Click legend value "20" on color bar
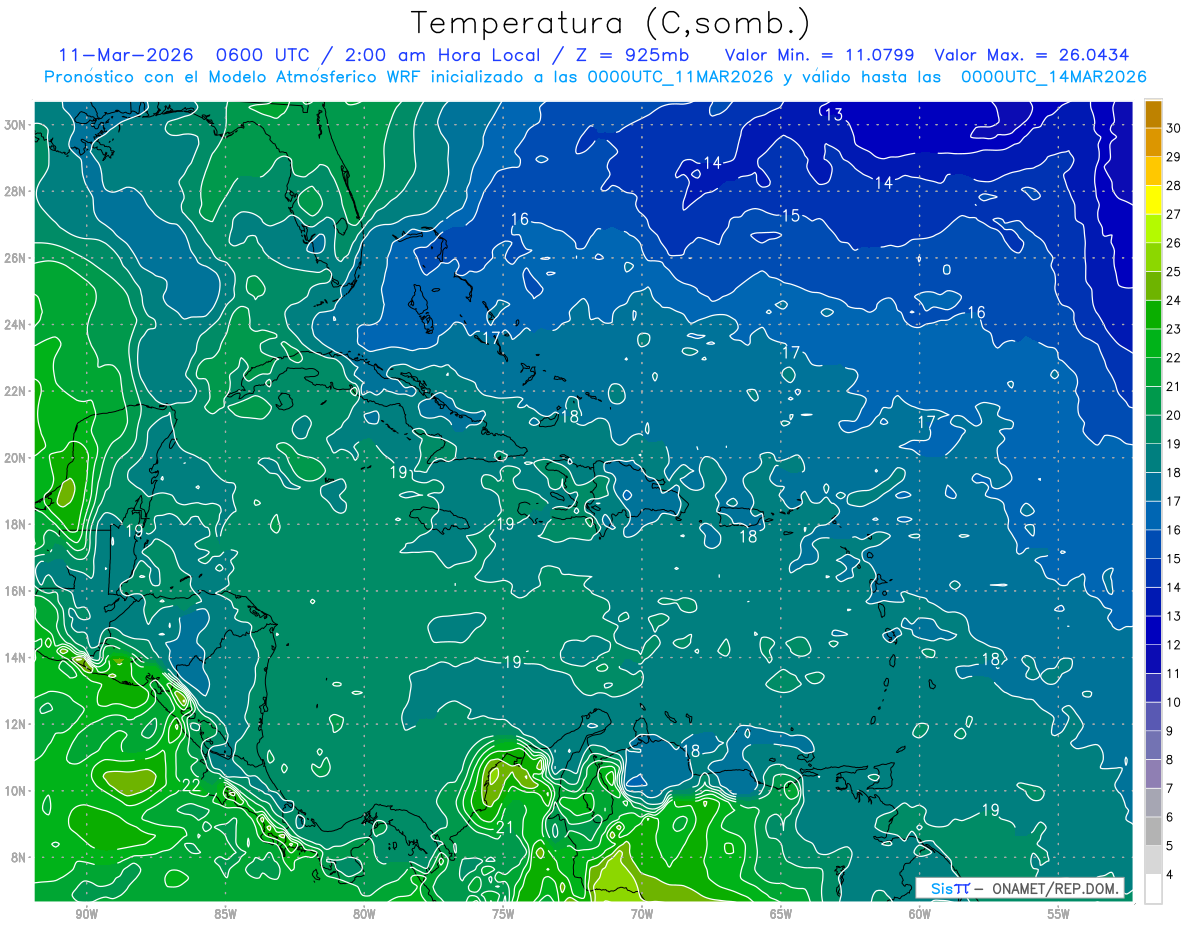 click(1173, 415)
